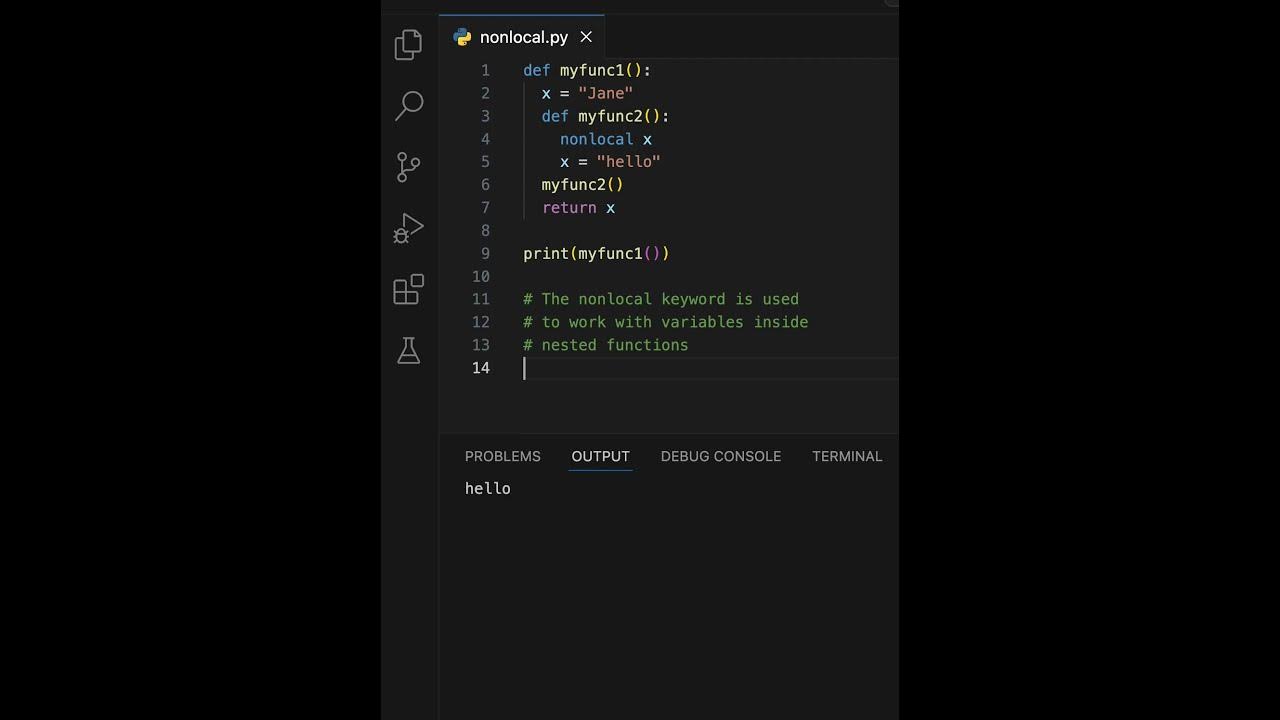Image resolution: width=1280 pixels, height=720 pixels.
Task: Close the nonlocal.py editor tab
Action: point(586,37)
